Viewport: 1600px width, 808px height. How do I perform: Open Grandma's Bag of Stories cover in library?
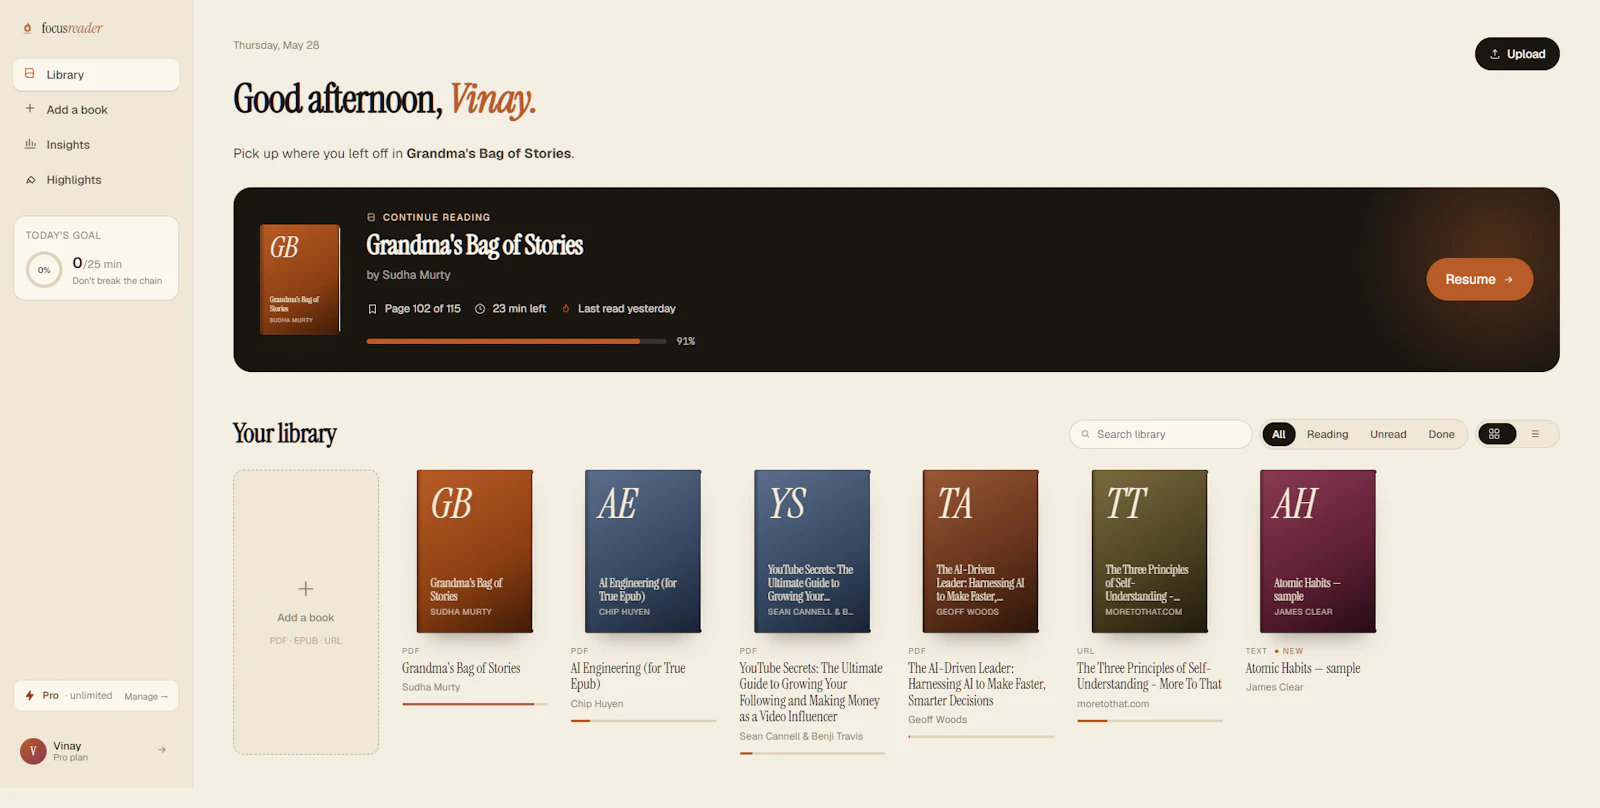[x=475, y=551]
